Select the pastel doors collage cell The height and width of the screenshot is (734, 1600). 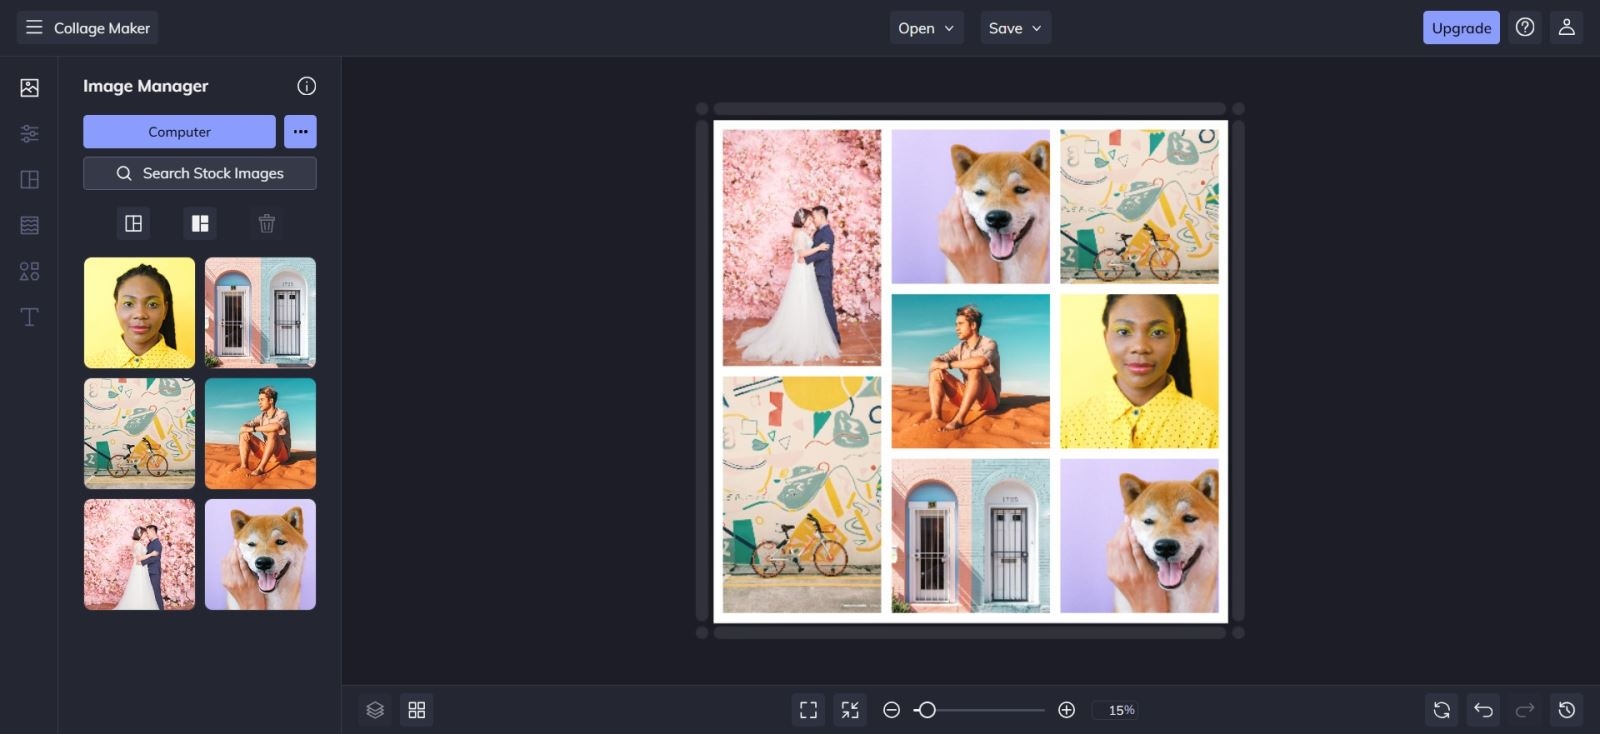tap(971, 536)
